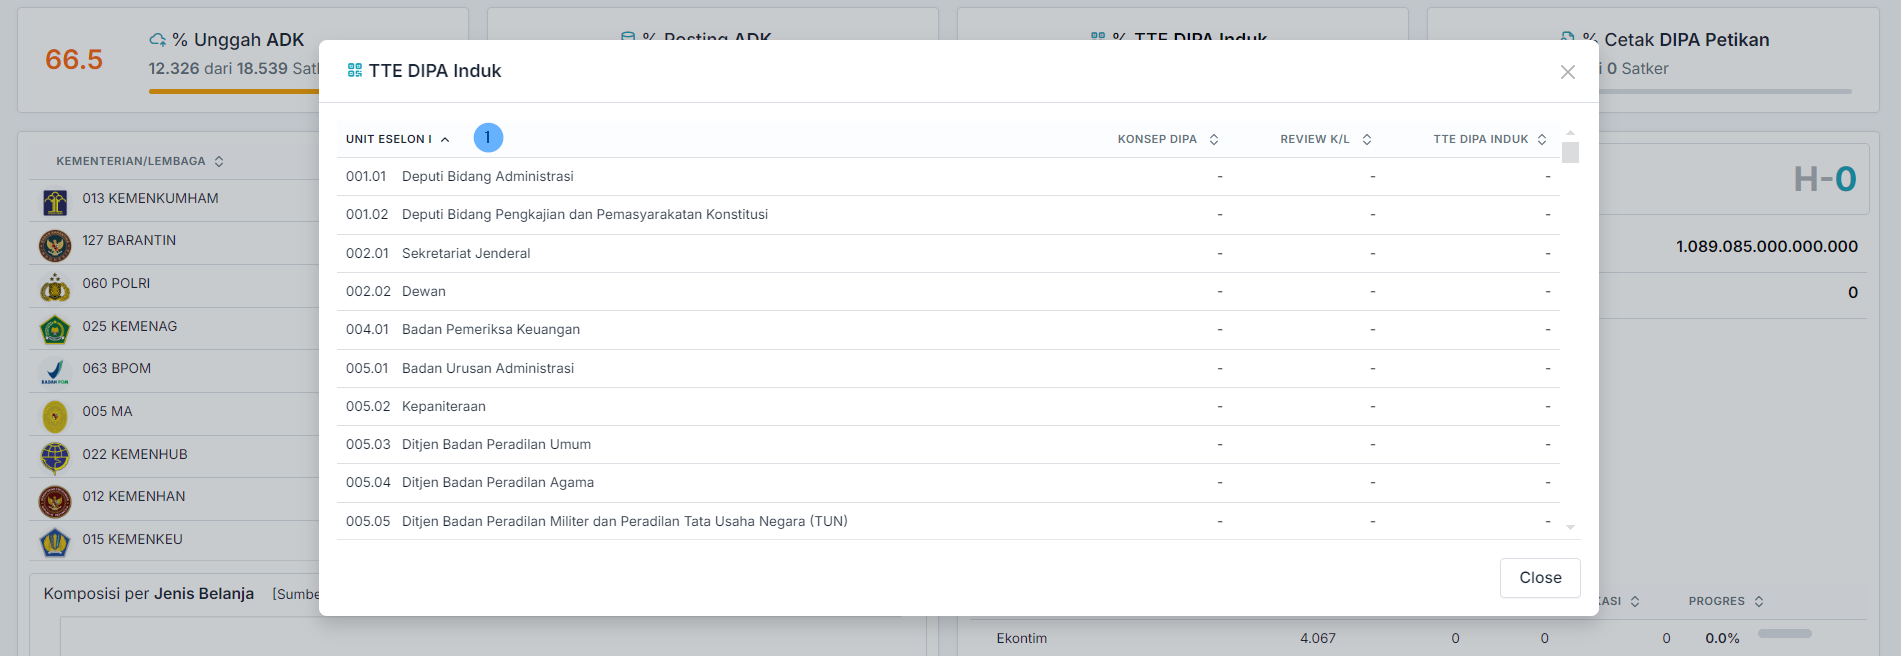Select Deputi Bidang Administrasi row
The image size is (1901, 656).
coord(487,177)
